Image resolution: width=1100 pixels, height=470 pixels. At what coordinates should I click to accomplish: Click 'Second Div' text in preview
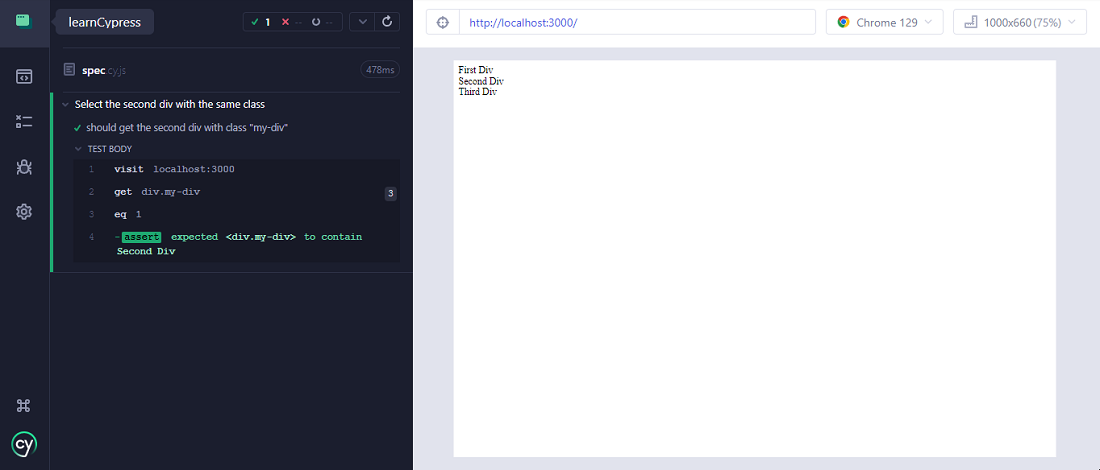481,81
